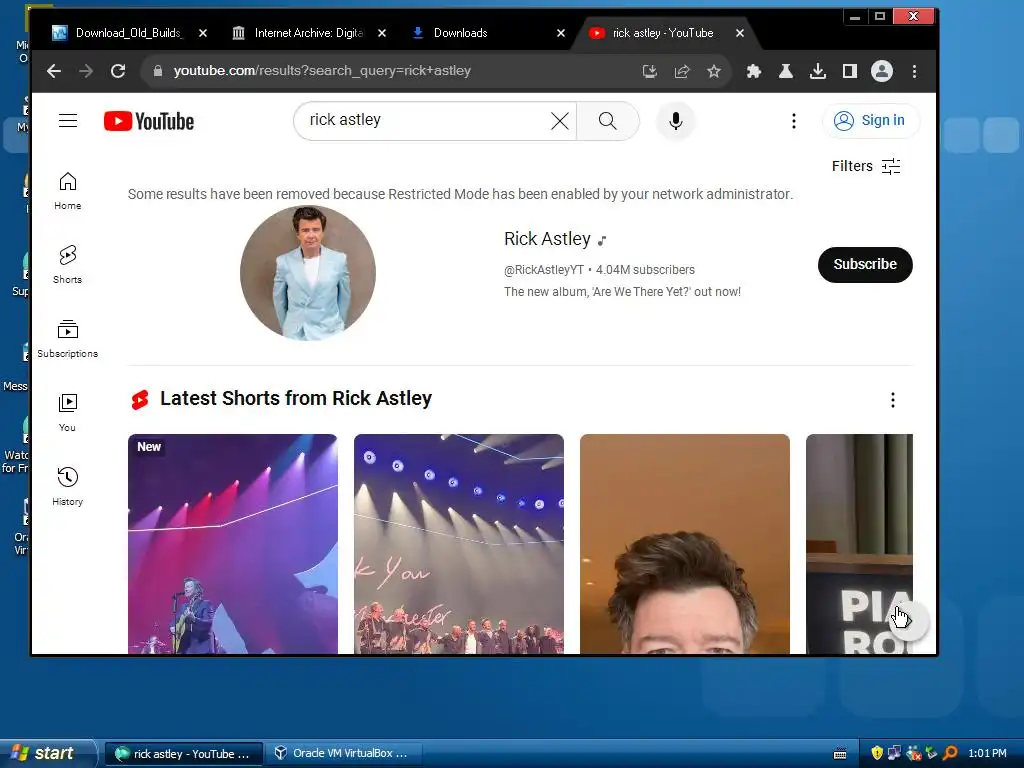
Task: Open the search Filters
Action: coord(866,167)
